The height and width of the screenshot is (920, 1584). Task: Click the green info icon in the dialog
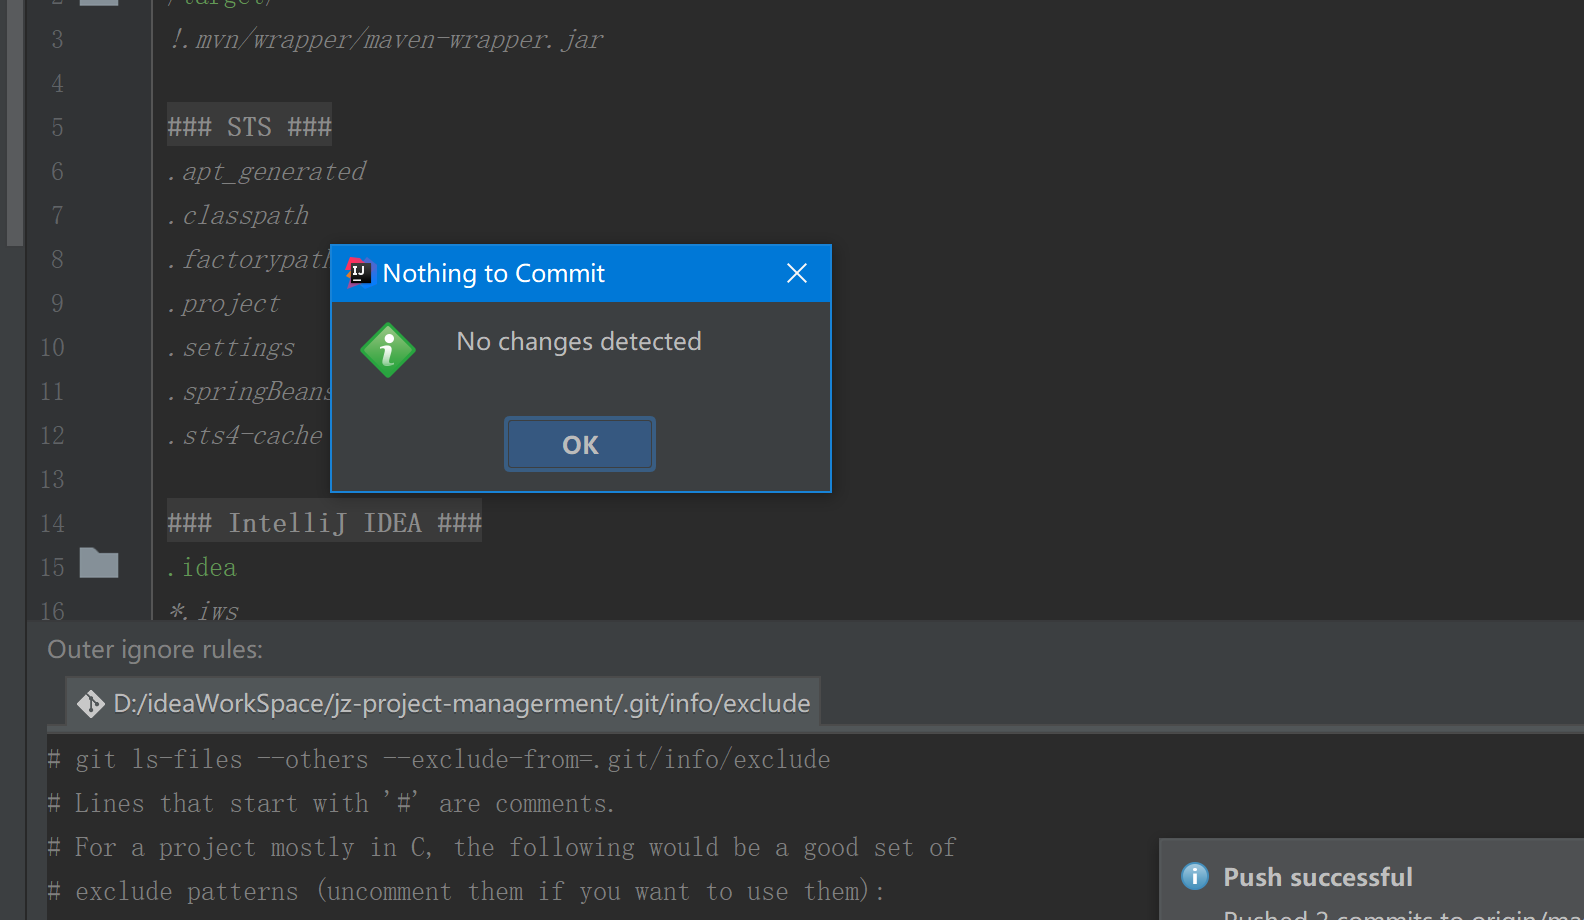pos(388,350)
